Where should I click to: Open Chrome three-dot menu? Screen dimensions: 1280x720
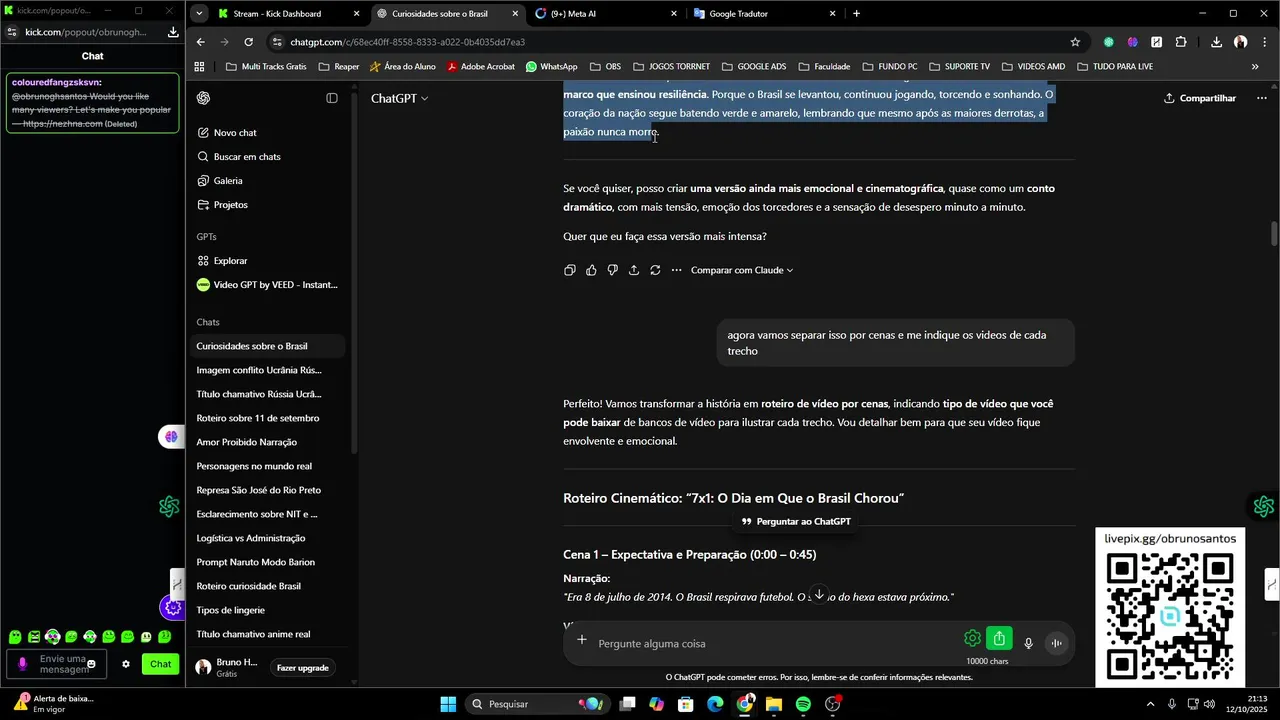point(1265,42)
